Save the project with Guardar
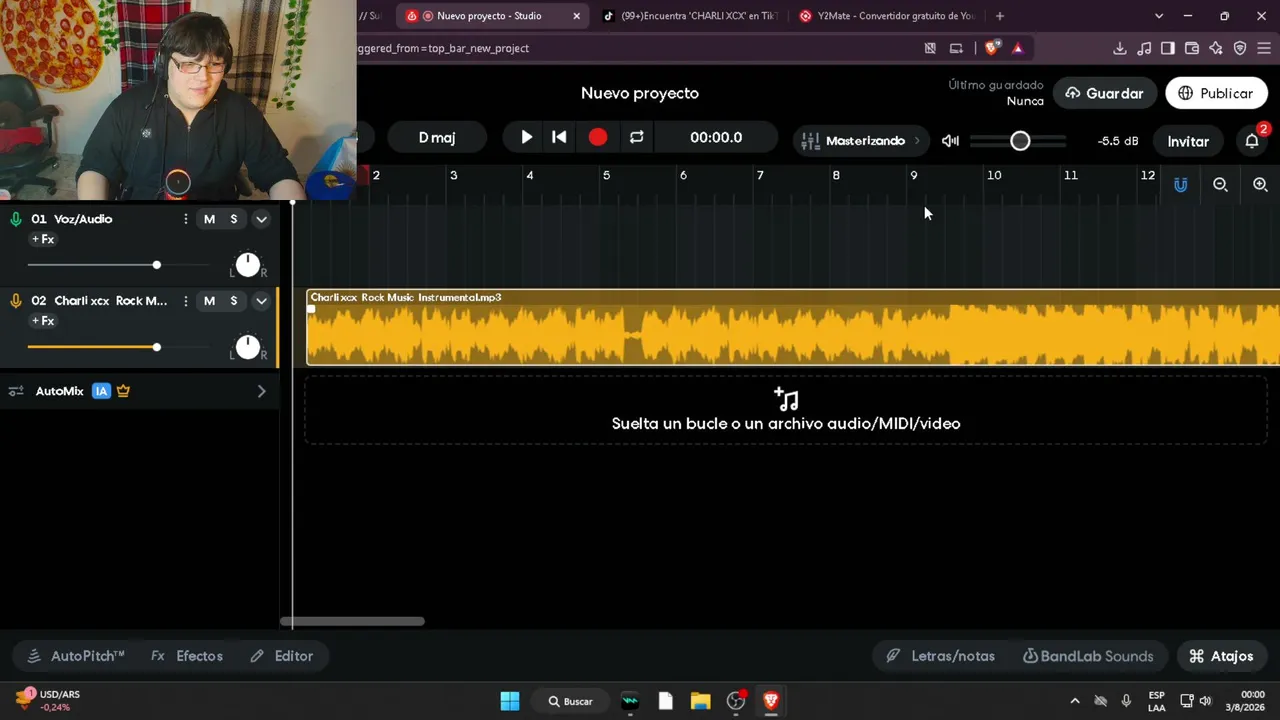 (x=1104, y=93)
